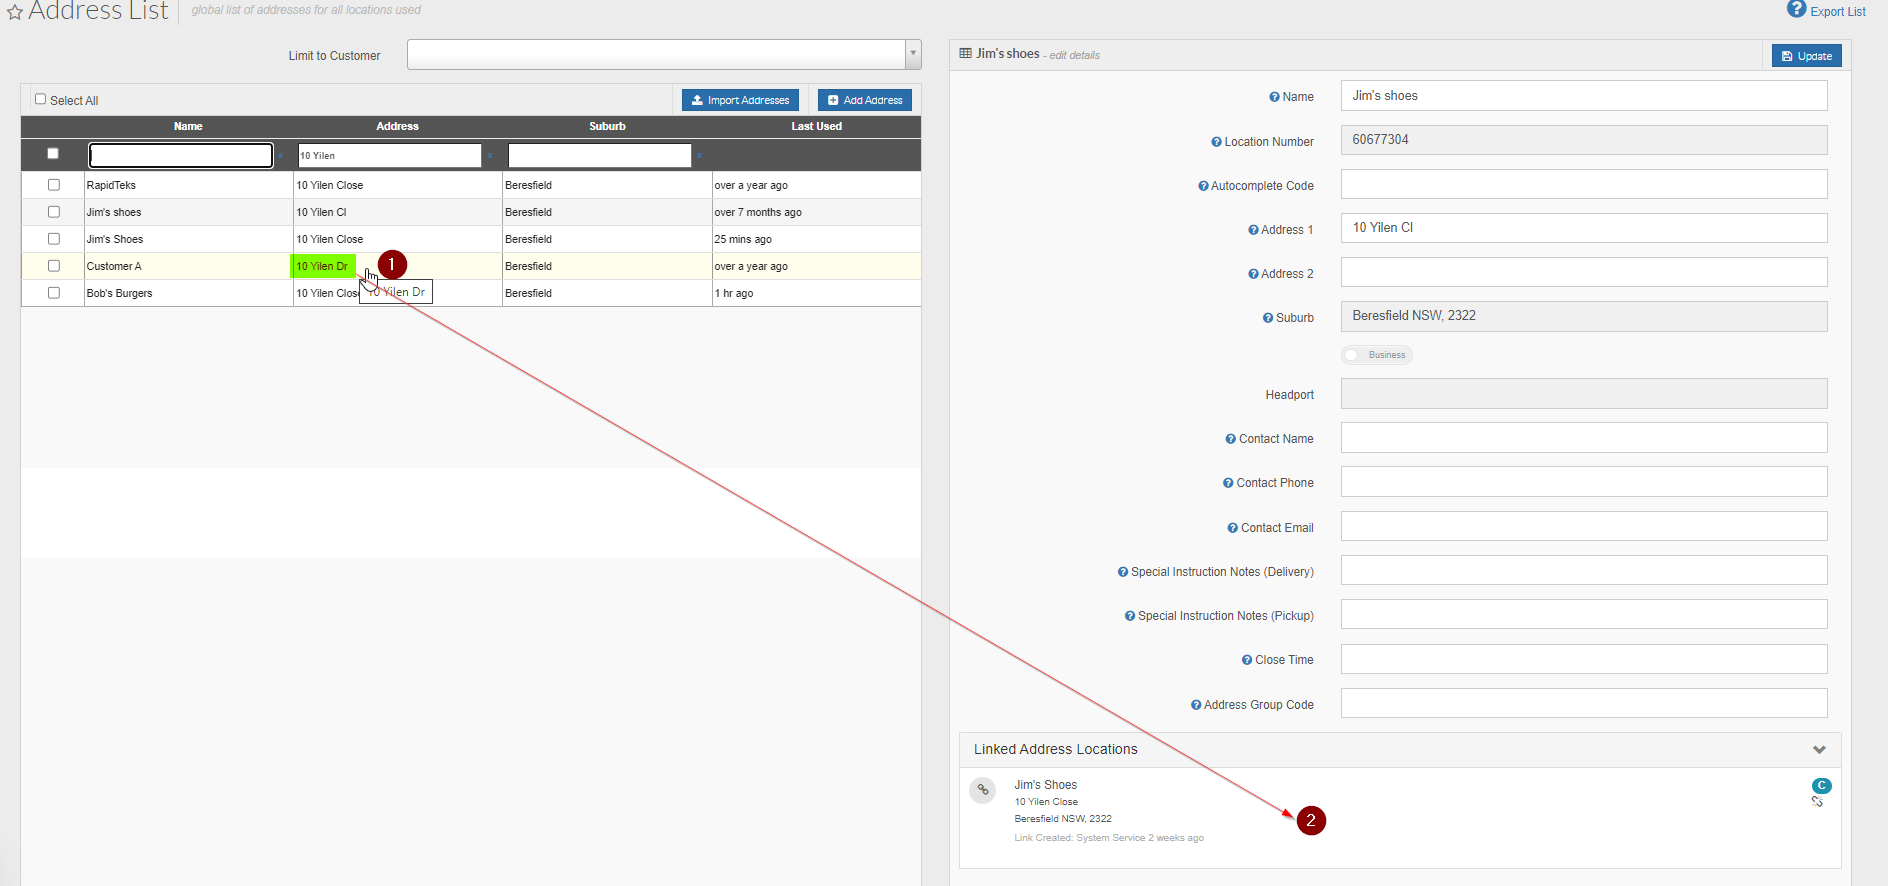Image resolution: width=1888 pixels, height=886 pixels.
Task: Click the Contact Phone input
Action: click(1584, 482)
